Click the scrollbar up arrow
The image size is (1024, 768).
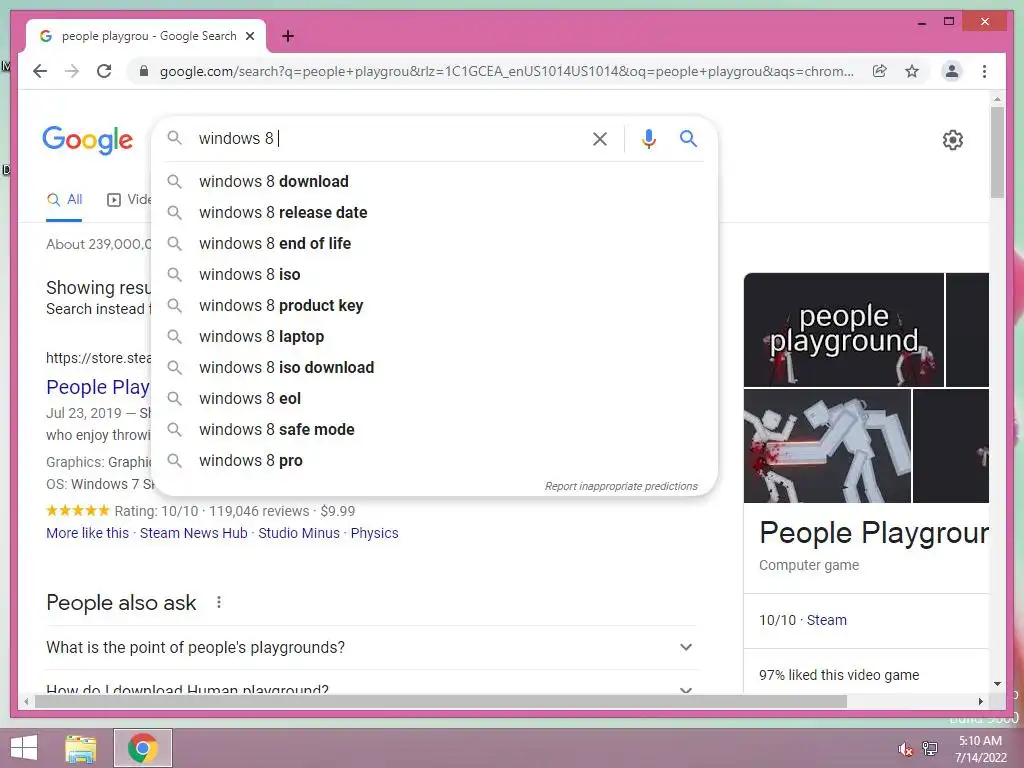[997, 99]
